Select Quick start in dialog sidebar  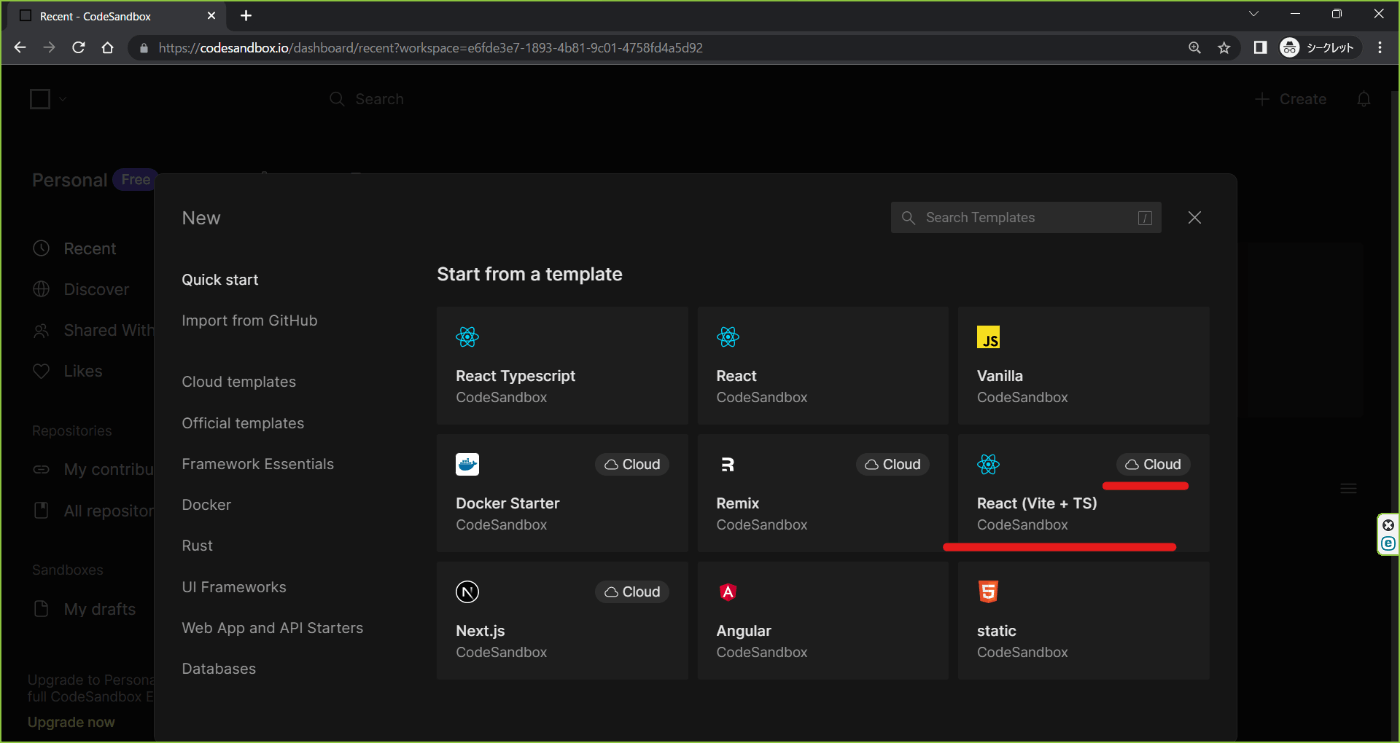220,280
